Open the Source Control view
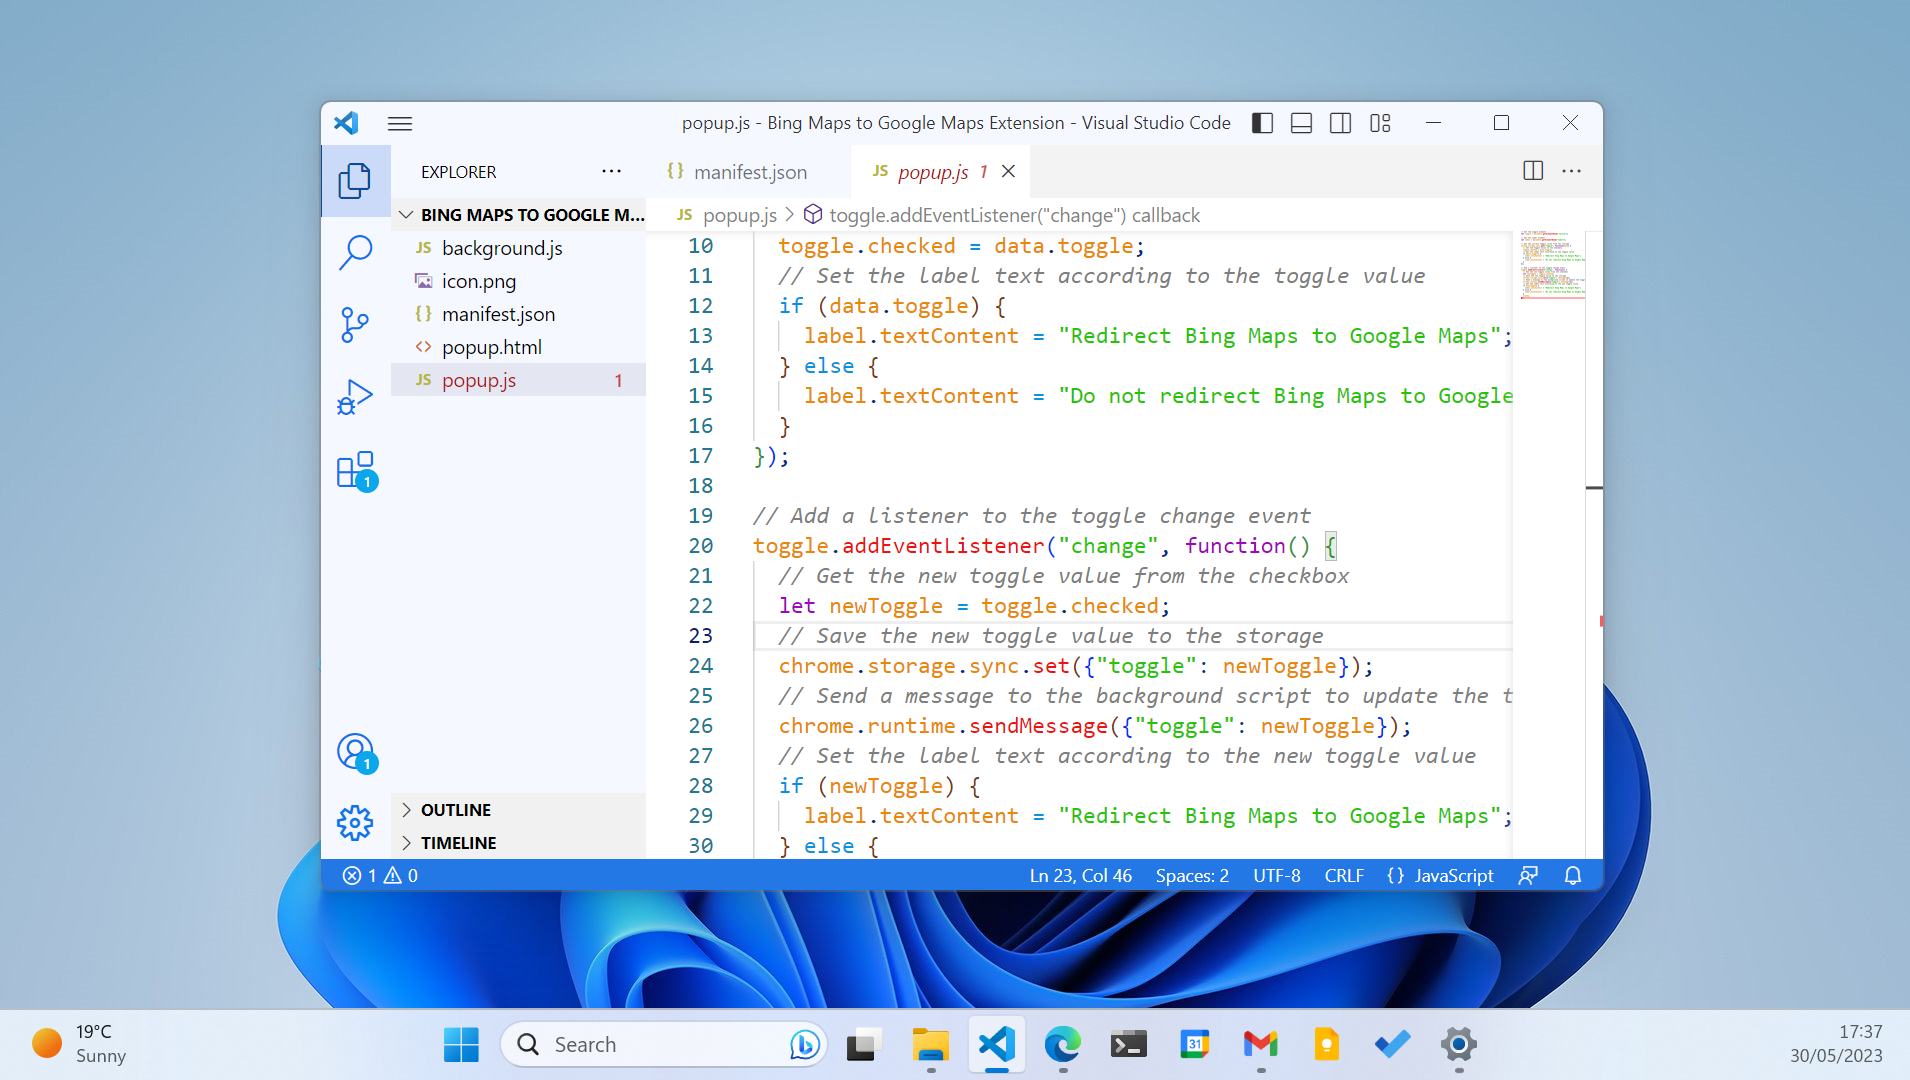 (355, 325)
